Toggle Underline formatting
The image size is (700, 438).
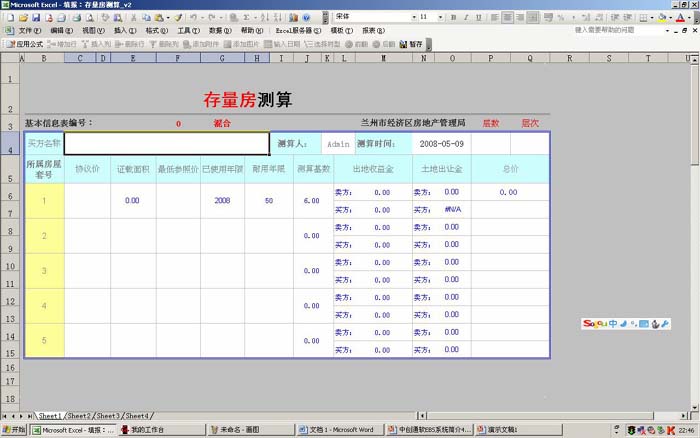point(480,17)
